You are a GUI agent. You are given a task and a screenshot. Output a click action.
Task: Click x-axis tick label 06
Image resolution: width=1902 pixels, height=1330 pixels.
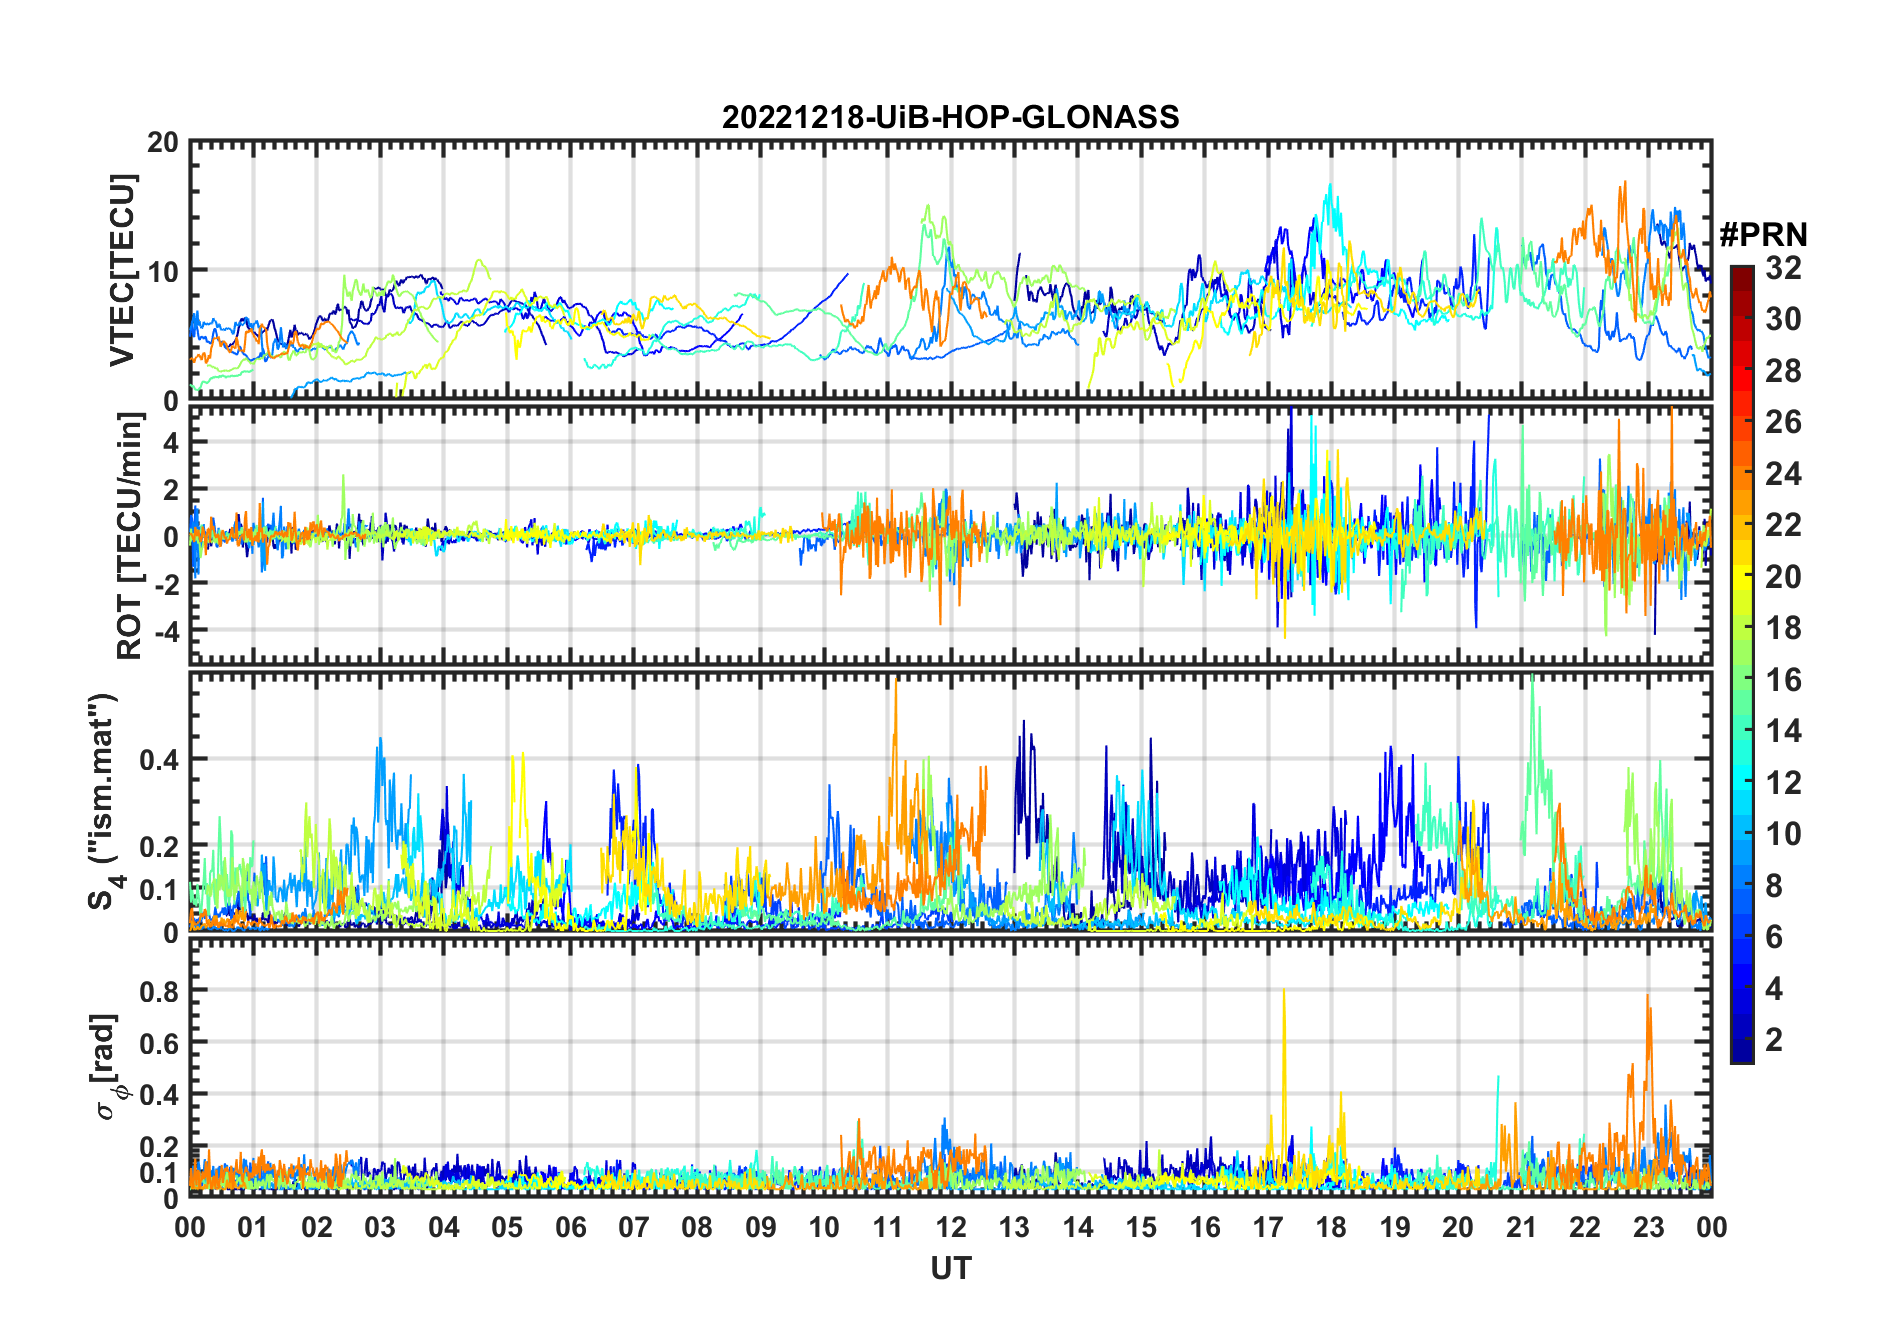571,1227
